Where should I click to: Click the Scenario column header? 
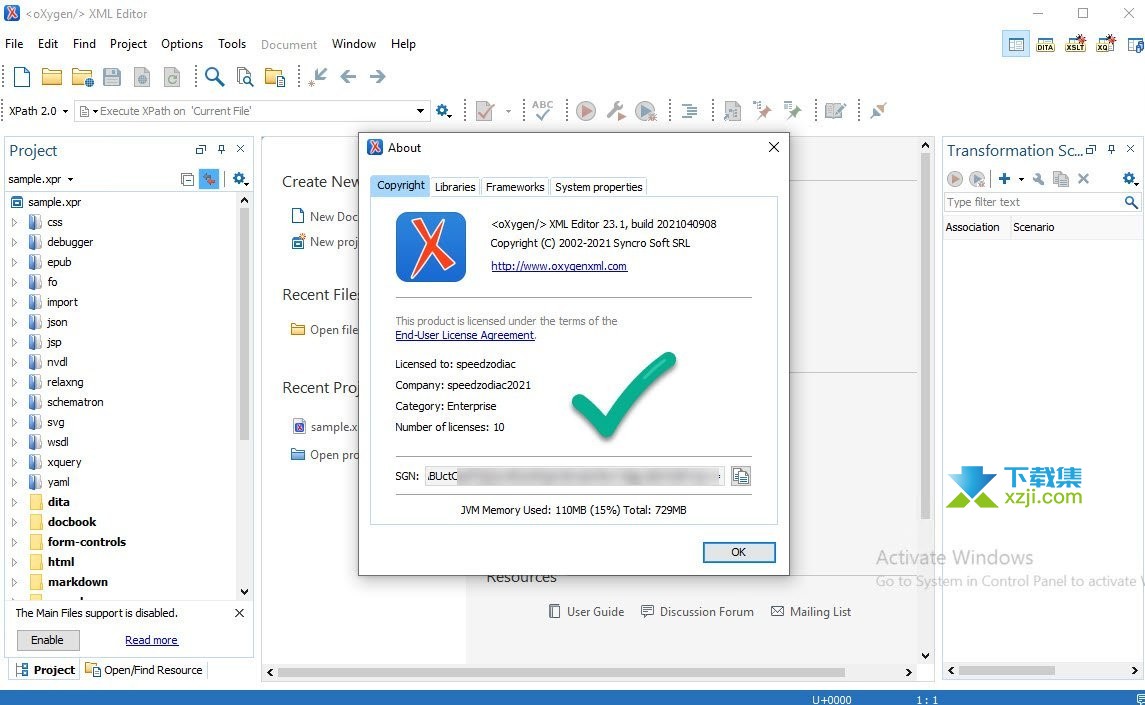pyautogui.click(x=1033, y=227)
